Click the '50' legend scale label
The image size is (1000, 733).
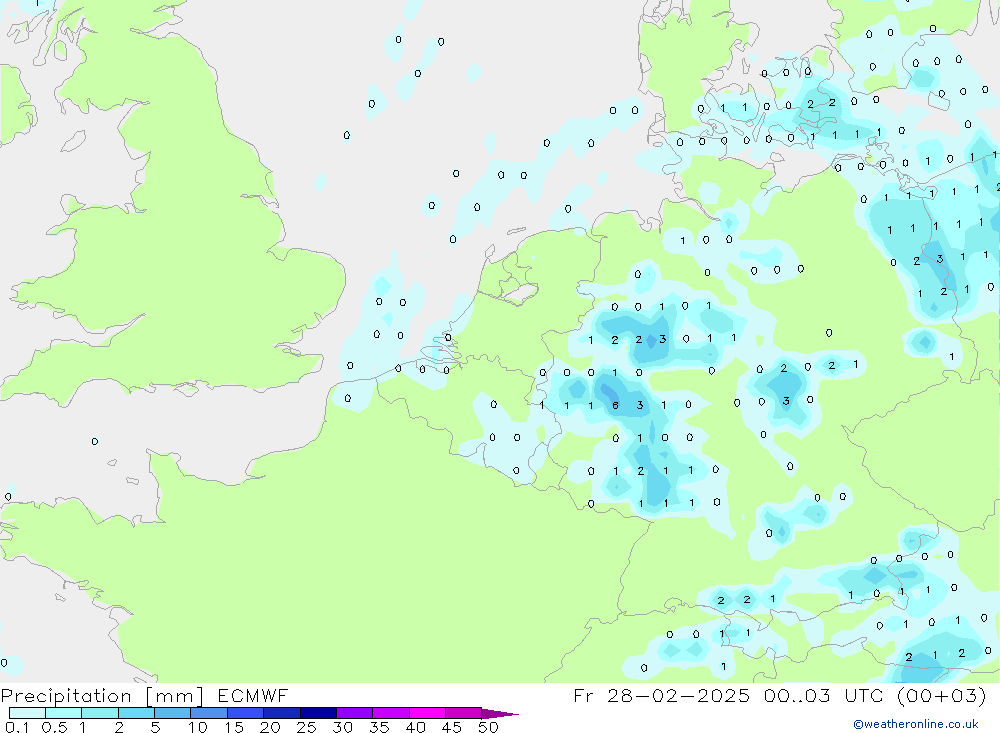click(488, 727)
